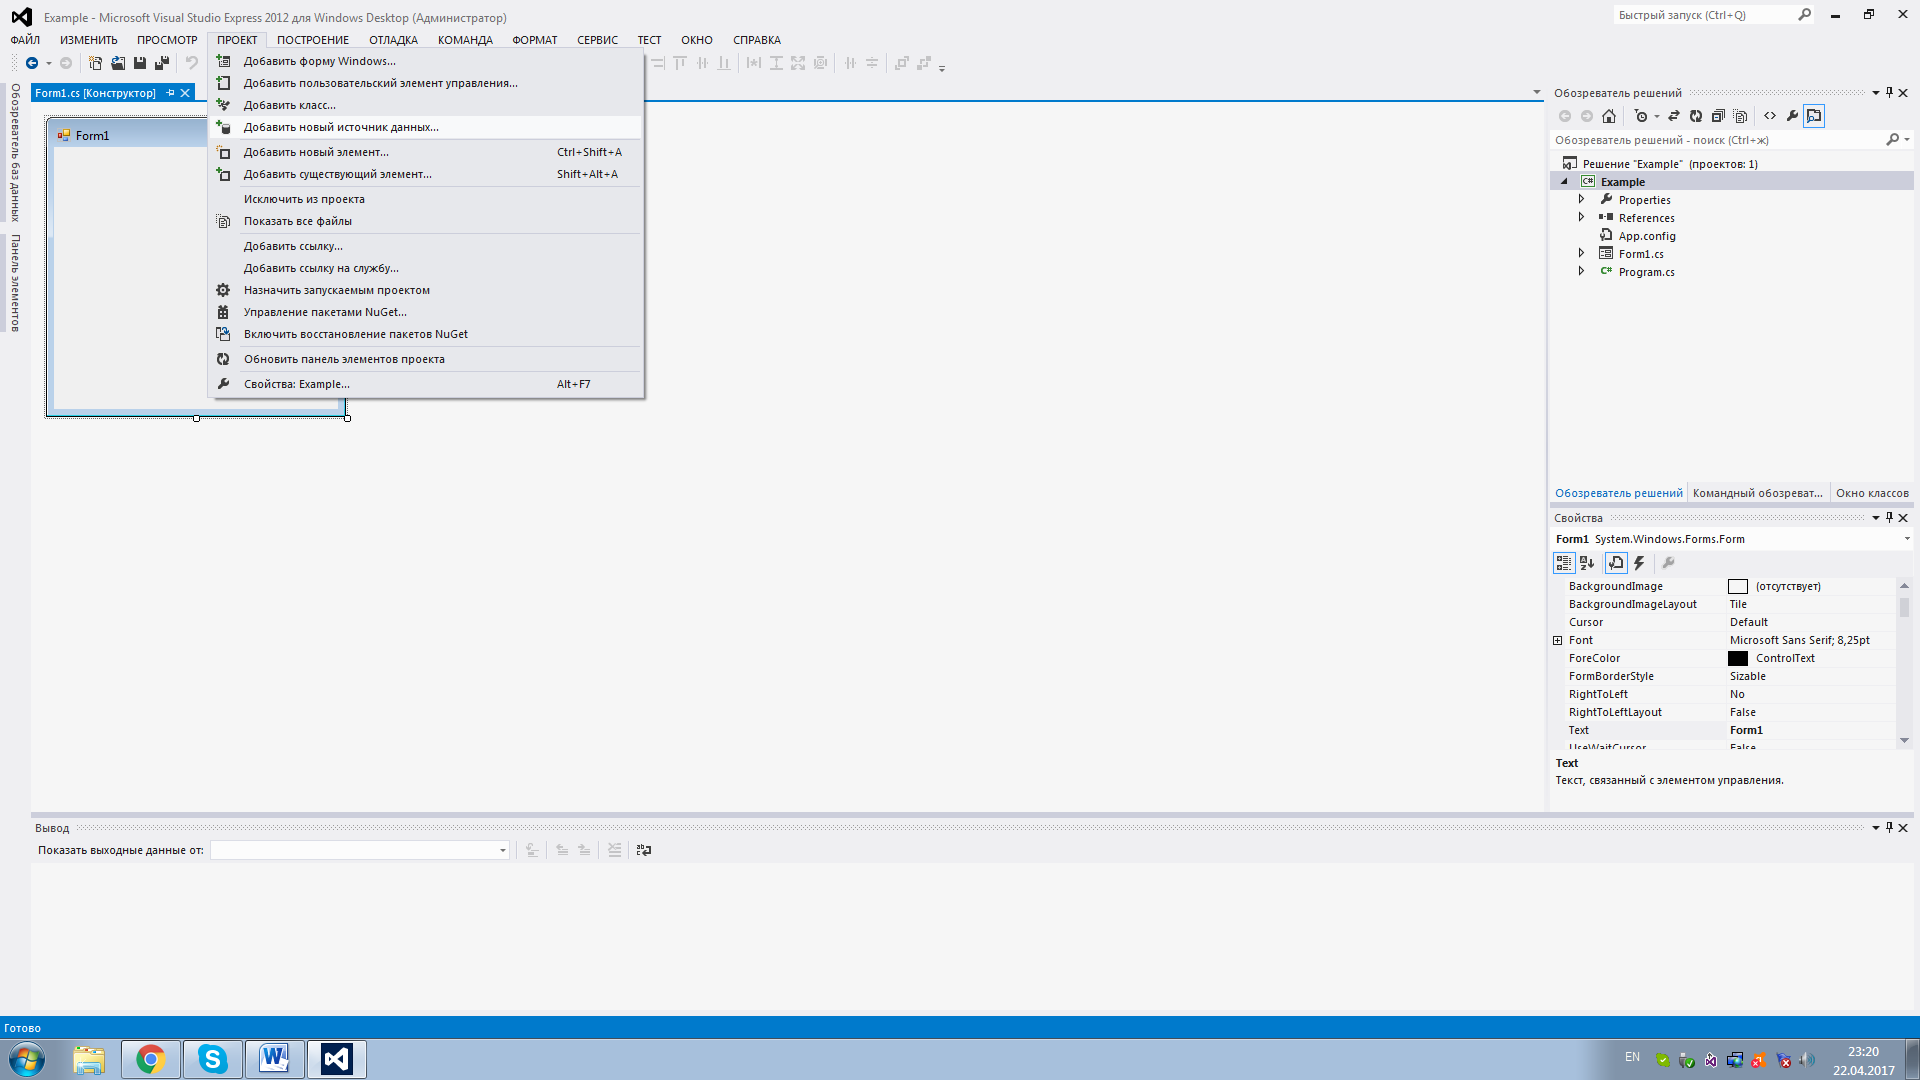Open Solution Explorer window options dropdown arrow
This screenshot has height=1080, width=1920.
coord(1875,93)
